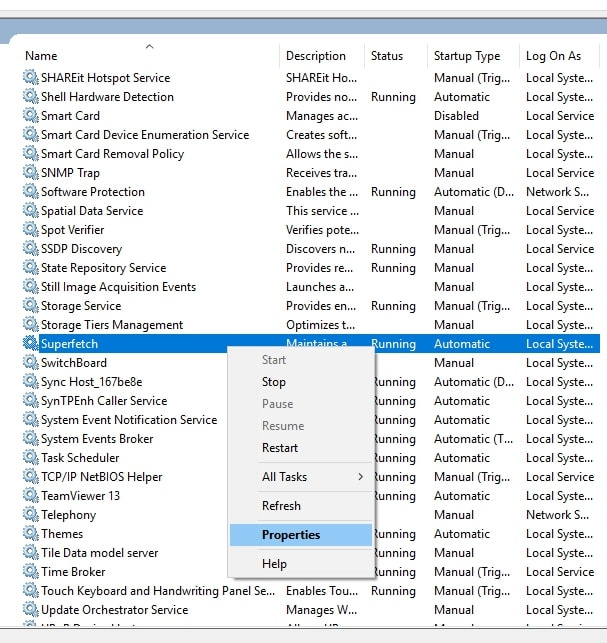
Task: Choose Stop in the context menu
Action: point(274,382)
